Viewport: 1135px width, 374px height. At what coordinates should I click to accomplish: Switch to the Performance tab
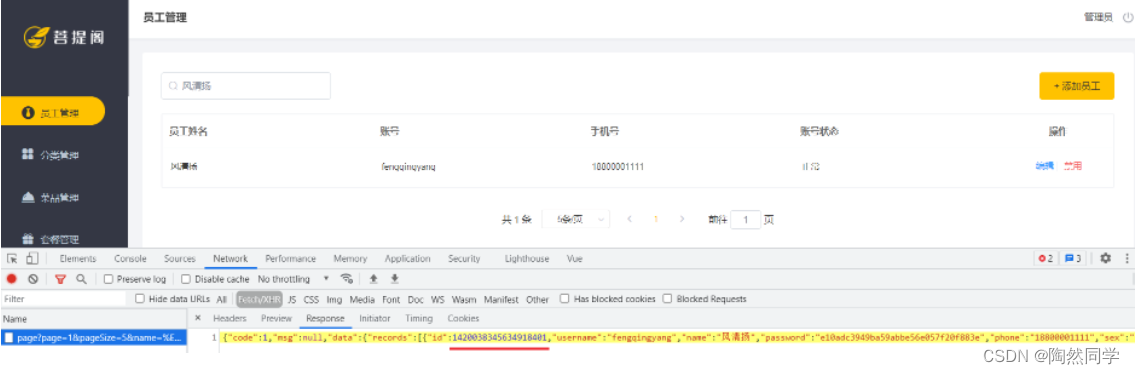tap(290, 258)
